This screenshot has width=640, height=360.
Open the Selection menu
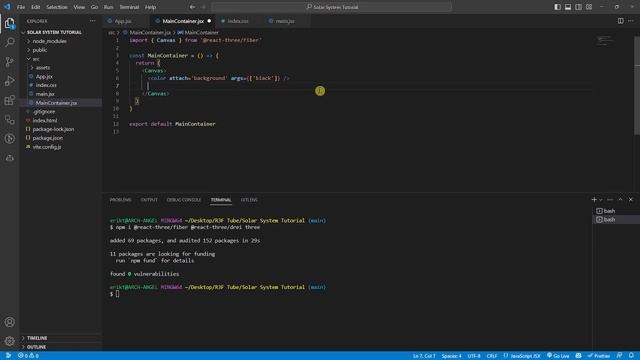pos(57,7)
